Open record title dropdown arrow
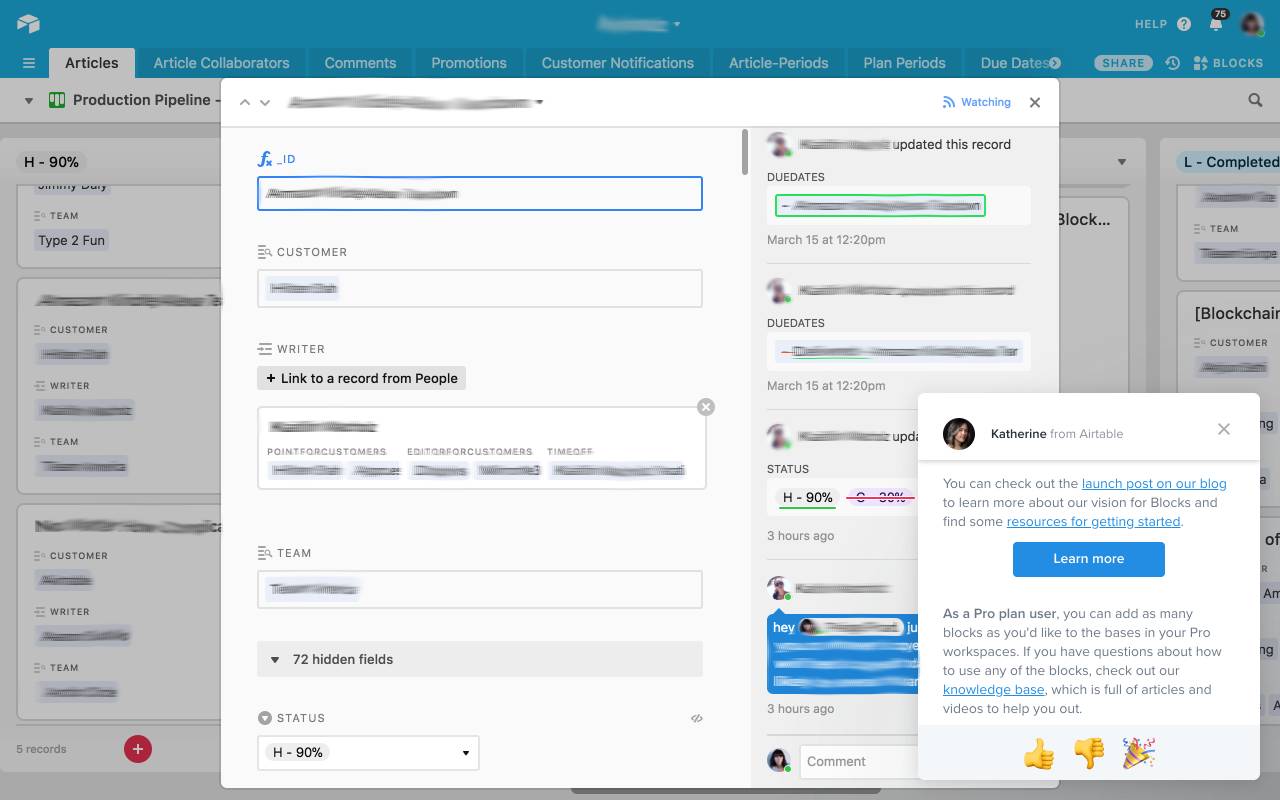Image resolution: width=1280 pixels, height=800 pixels. (540, 102)
